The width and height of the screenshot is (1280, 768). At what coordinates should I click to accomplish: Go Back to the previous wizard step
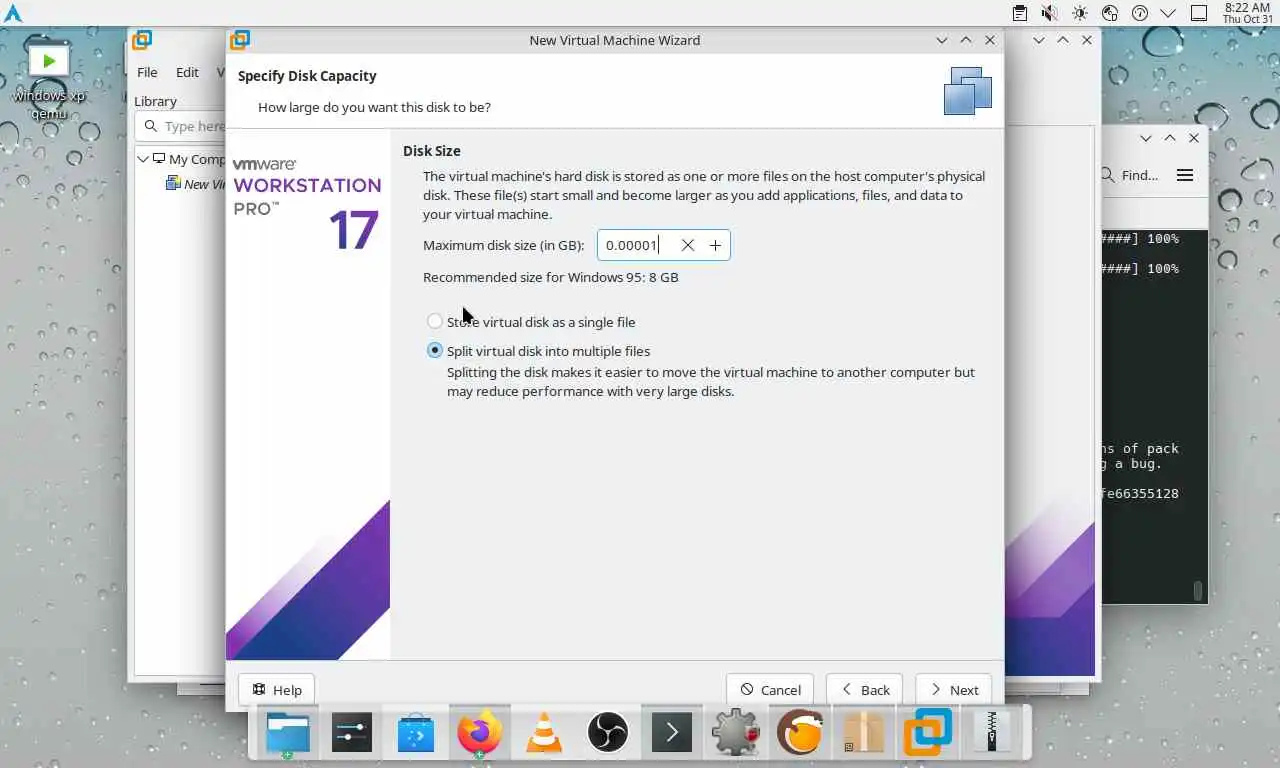[865, 690]
